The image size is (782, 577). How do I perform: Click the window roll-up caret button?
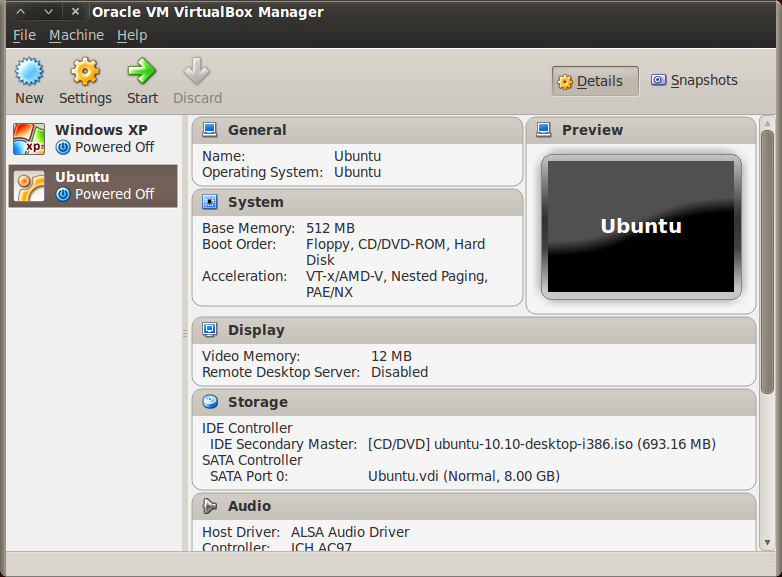[20, 11]
